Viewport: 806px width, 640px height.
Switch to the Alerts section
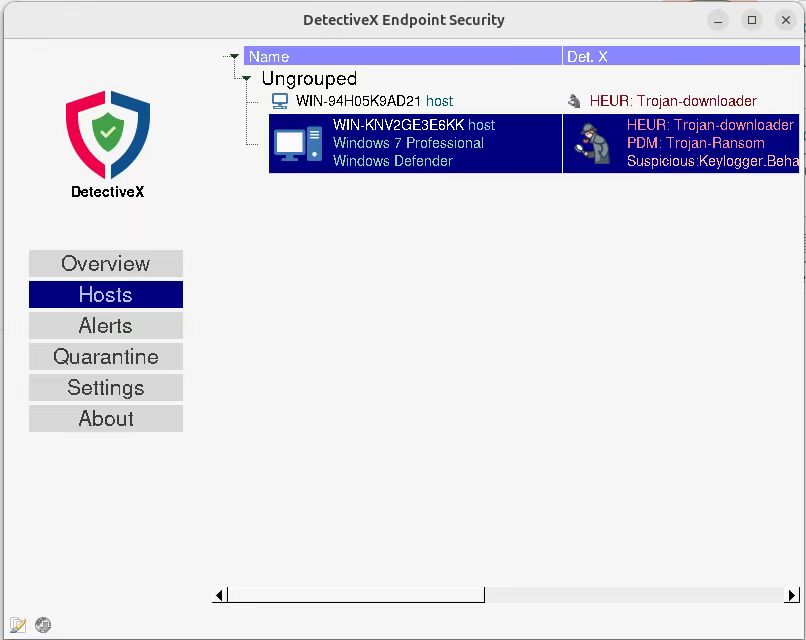pos(106,326)
